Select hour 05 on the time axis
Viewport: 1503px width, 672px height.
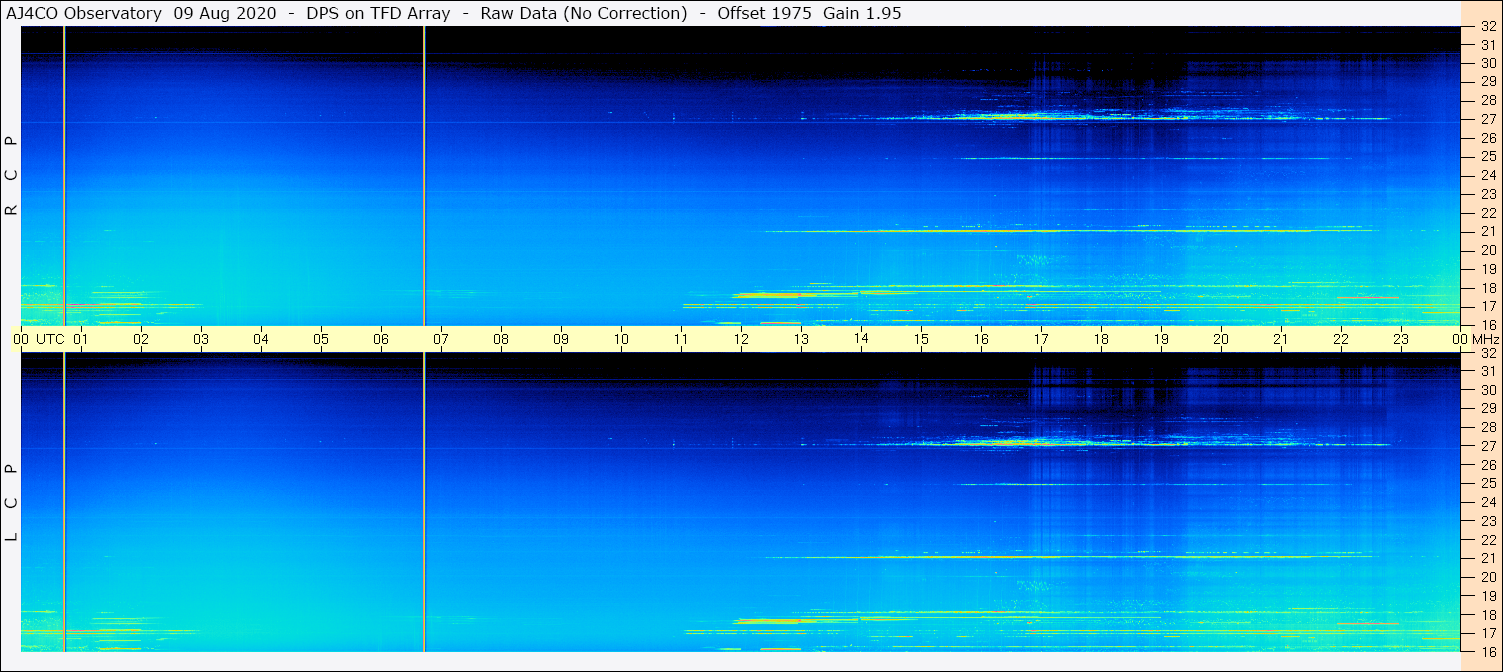click(x=321, y=339)
